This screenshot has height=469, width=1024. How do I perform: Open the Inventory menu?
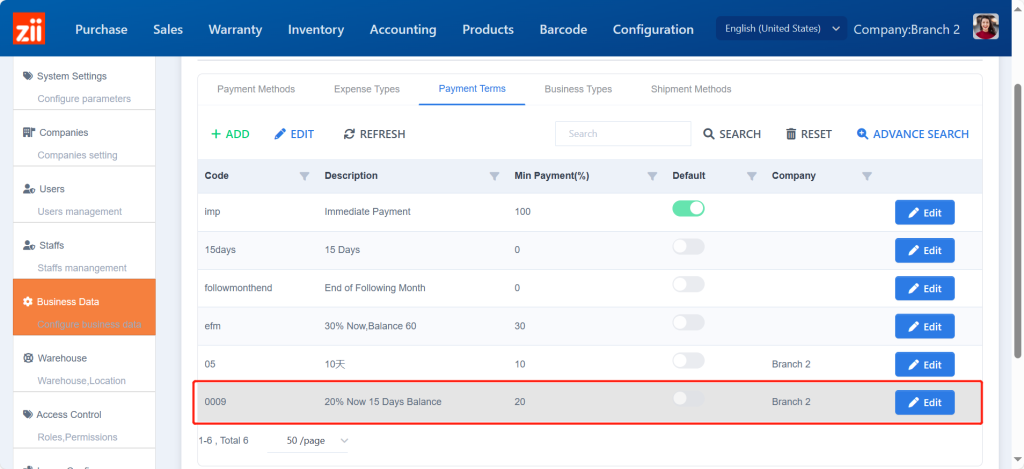pyautogui.click(x=316, y=29)
